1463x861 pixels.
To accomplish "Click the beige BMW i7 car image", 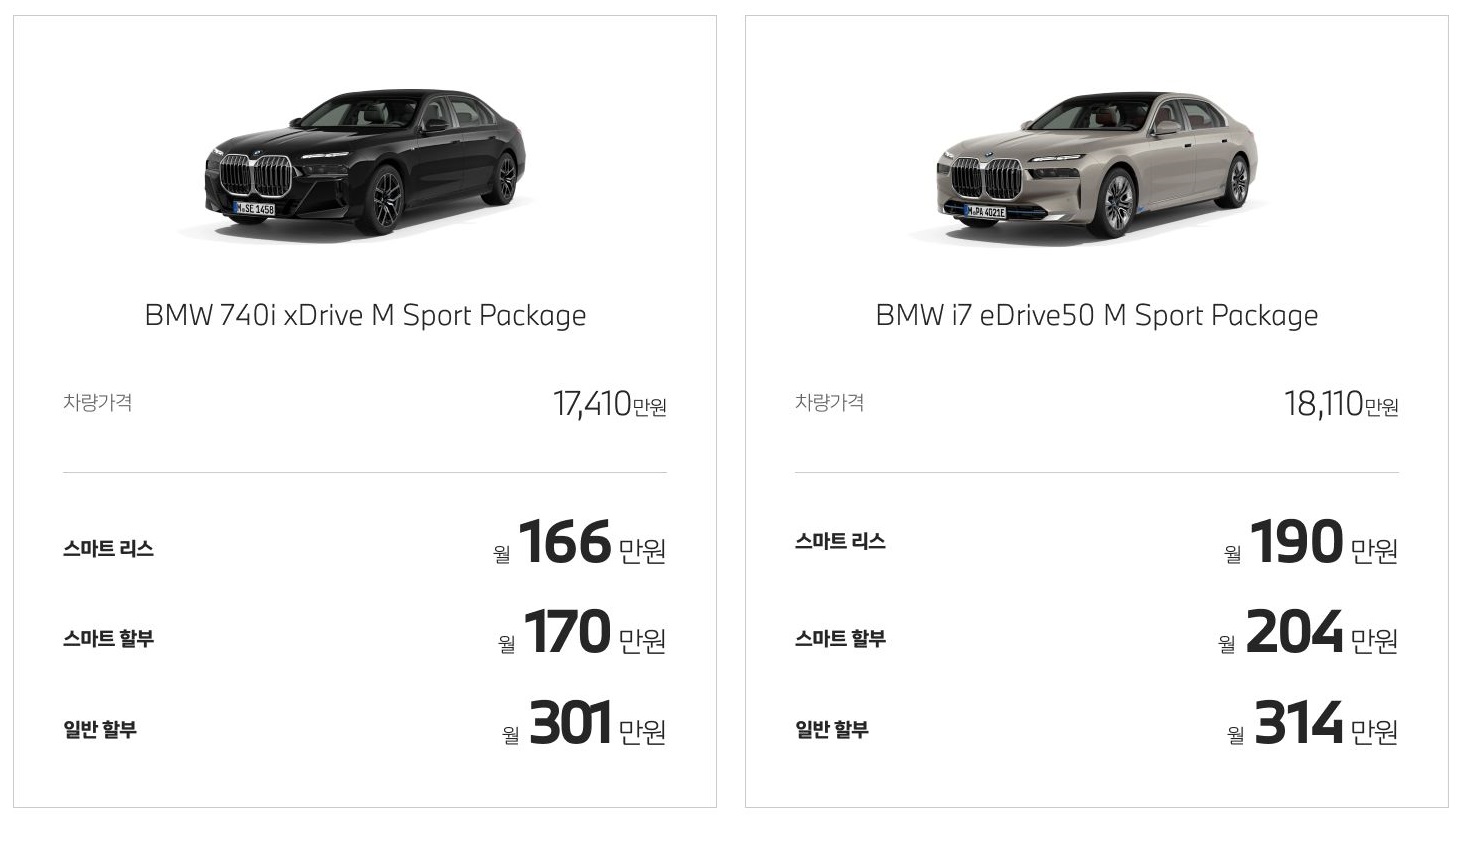I will click(x=1096, y=165).
